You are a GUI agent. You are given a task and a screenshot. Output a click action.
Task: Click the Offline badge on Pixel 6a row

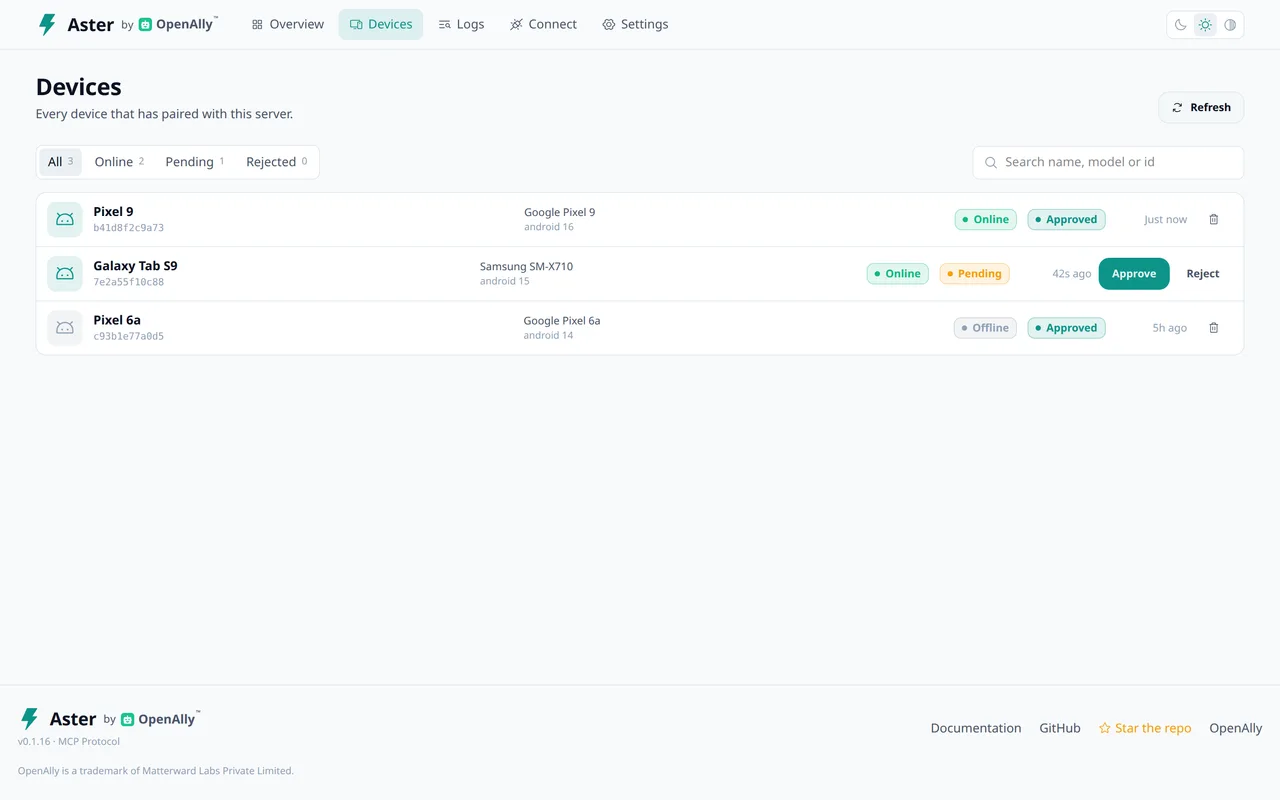985,328
